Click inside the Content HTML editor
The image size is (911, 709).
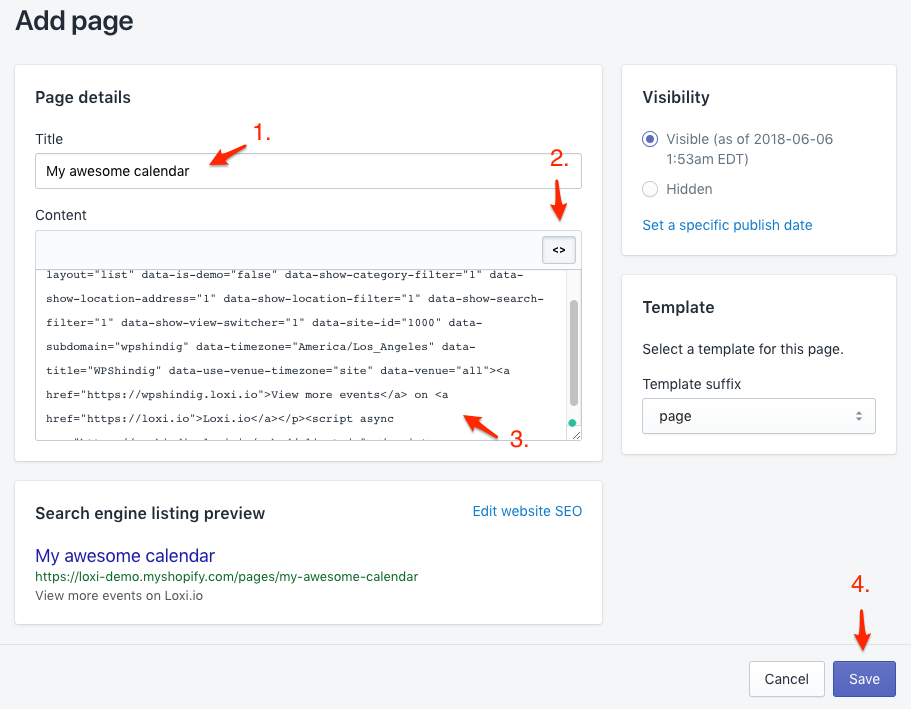click(x=301, y=355)
